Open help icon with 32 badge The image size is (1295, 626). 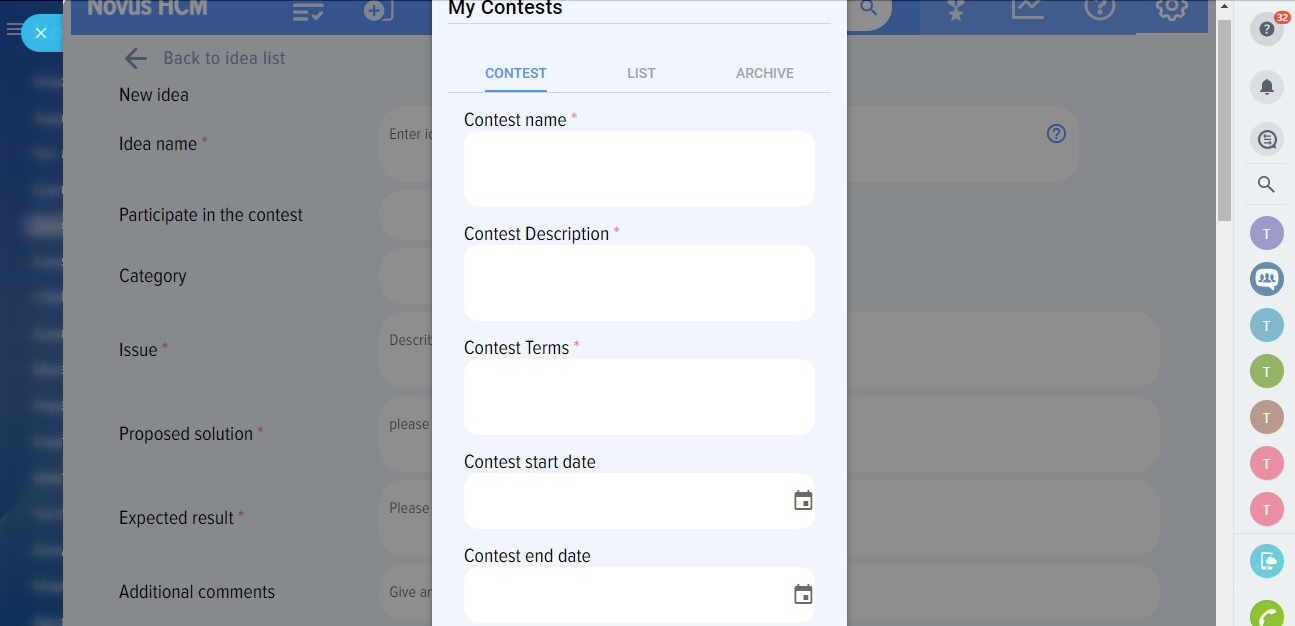[1266, 29]
